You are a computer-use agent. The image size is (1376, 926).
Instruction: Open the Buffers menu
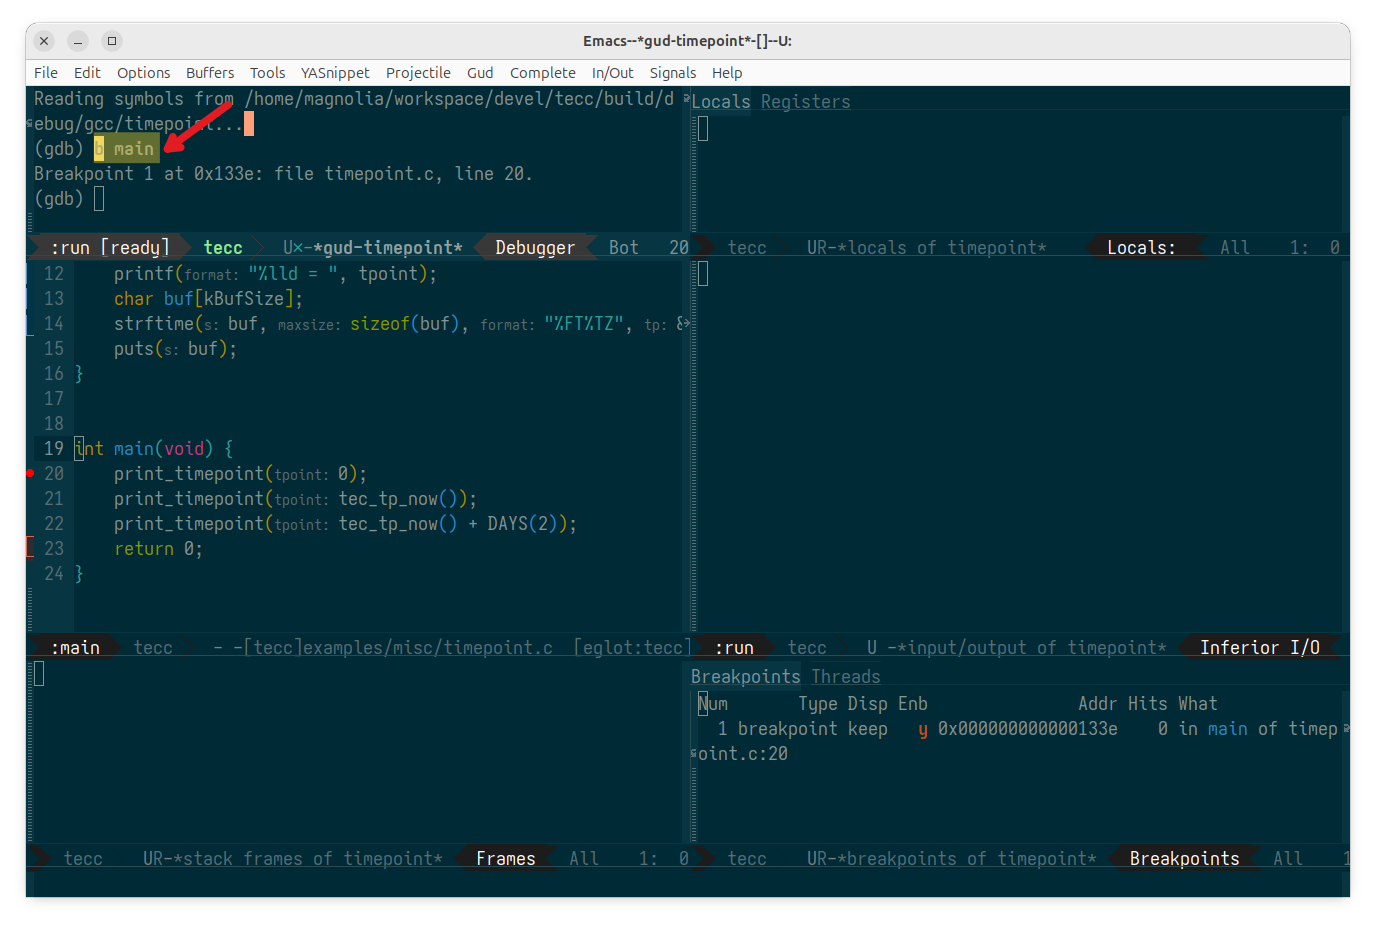(x=210, y=73)
